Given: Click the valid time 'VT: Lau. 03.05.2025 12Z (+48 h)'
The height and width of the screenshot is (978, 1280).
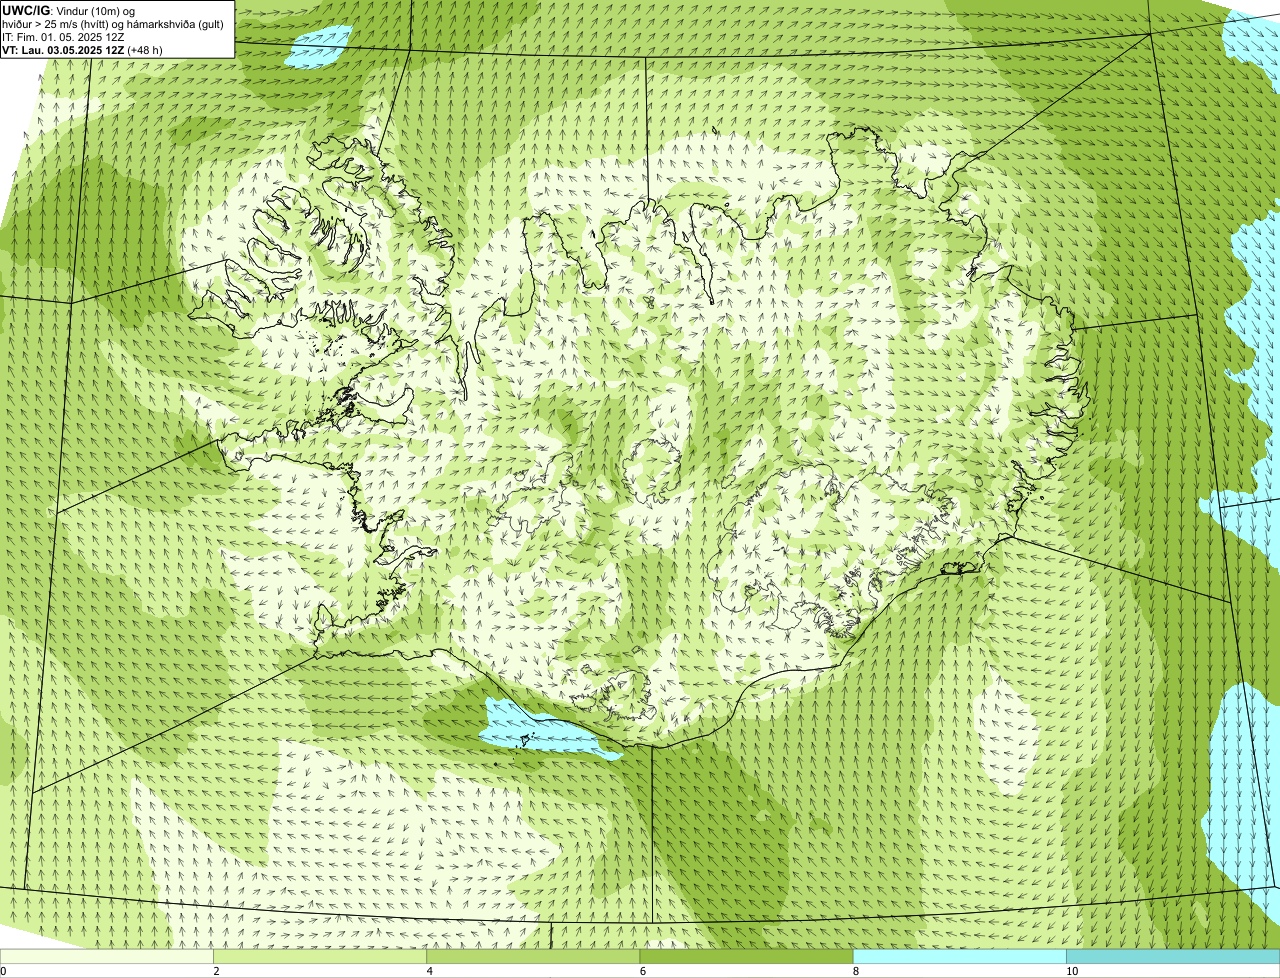Looking at the screenshot, I should coord(82,50).
